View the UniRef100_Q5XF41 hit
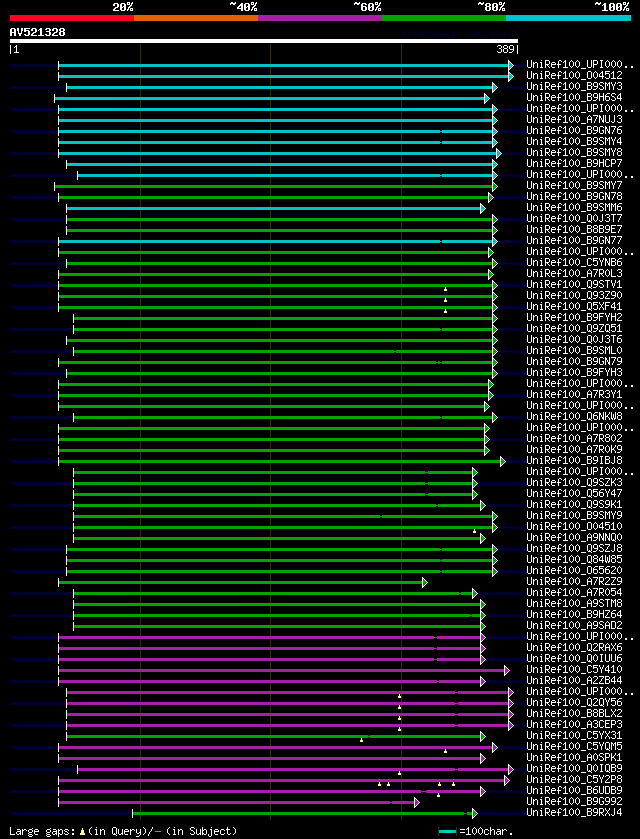Screen dimensions: 640x839 (x=574, y=307)
